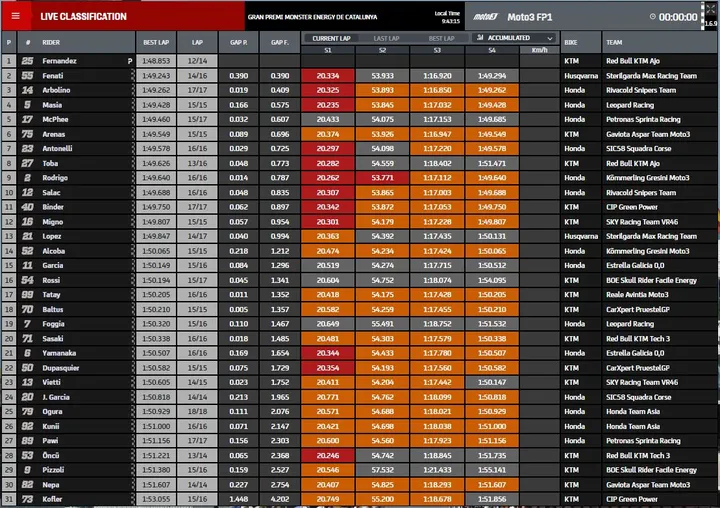Click Rodrigo's red S2 time 53.771
The image size is (720, 508).
pos(382,178)
